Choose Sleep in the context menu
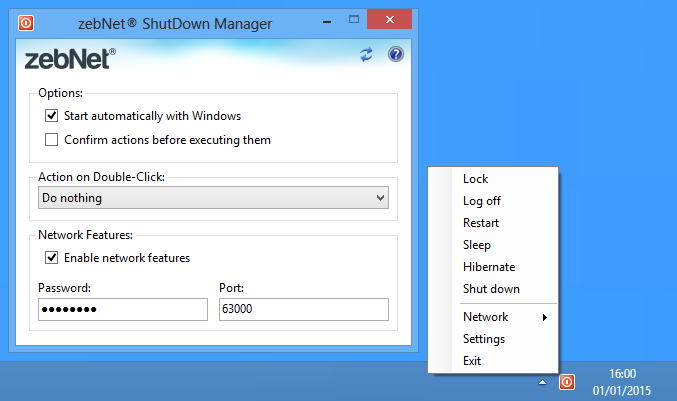The image size is (677, 401). coord(477,245)
